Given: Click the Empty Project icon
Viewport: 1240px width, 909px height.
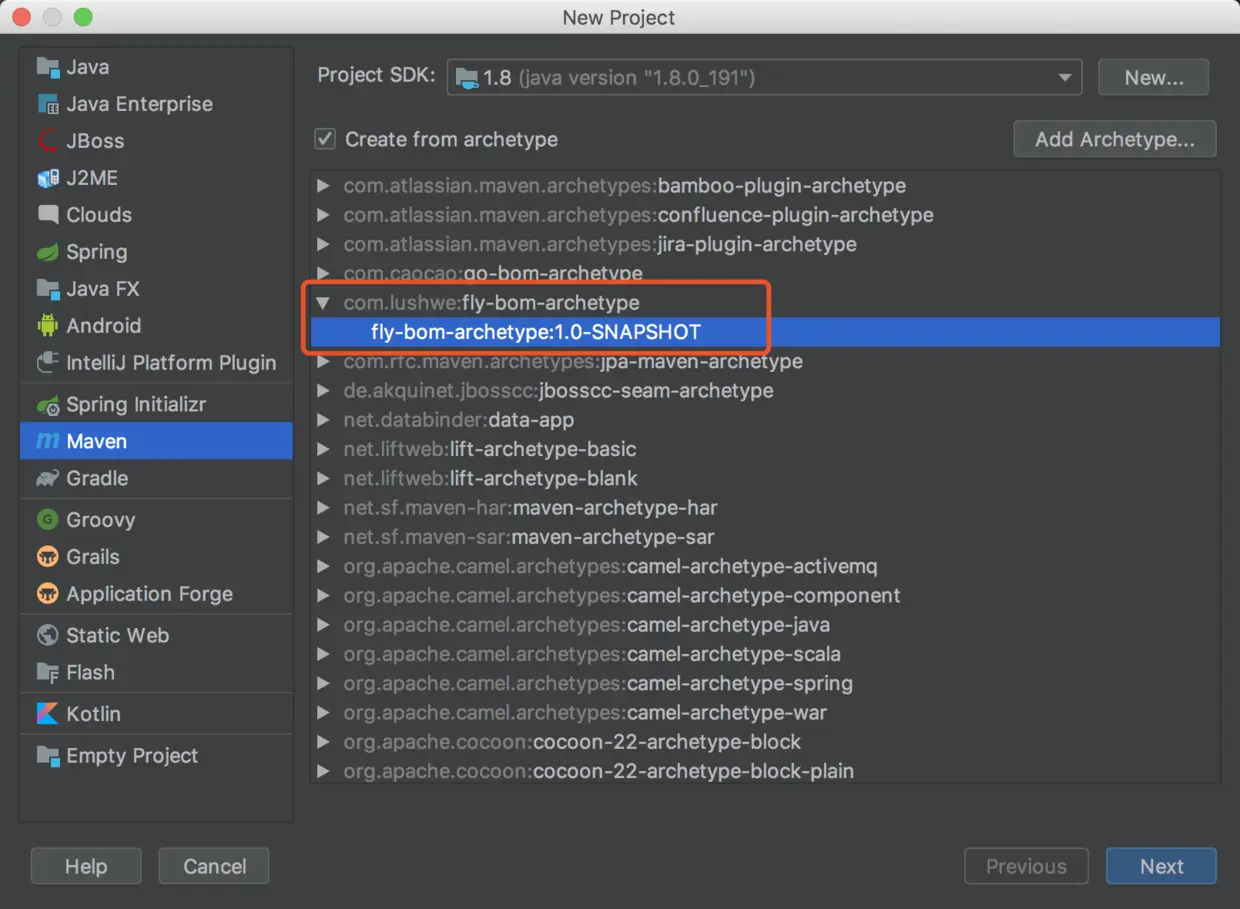Looking at the screenshot, I should tap(48, 756).
